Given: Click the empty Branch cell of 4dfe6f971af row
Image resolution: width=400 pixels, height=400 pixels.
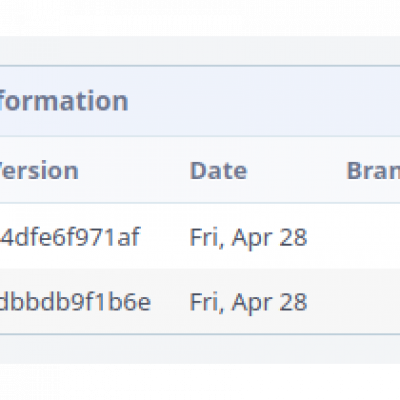Looking at the screenshot, I should (x=373, y=236).
